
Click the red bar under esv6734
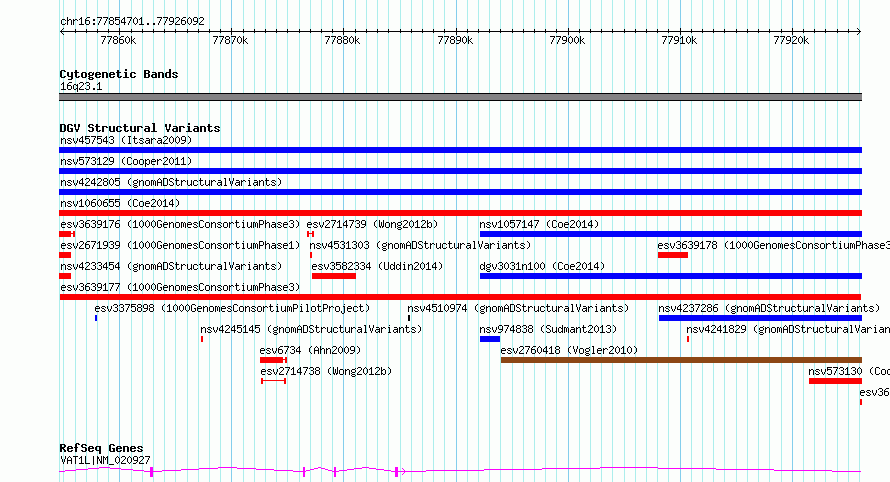click(273, 360)
